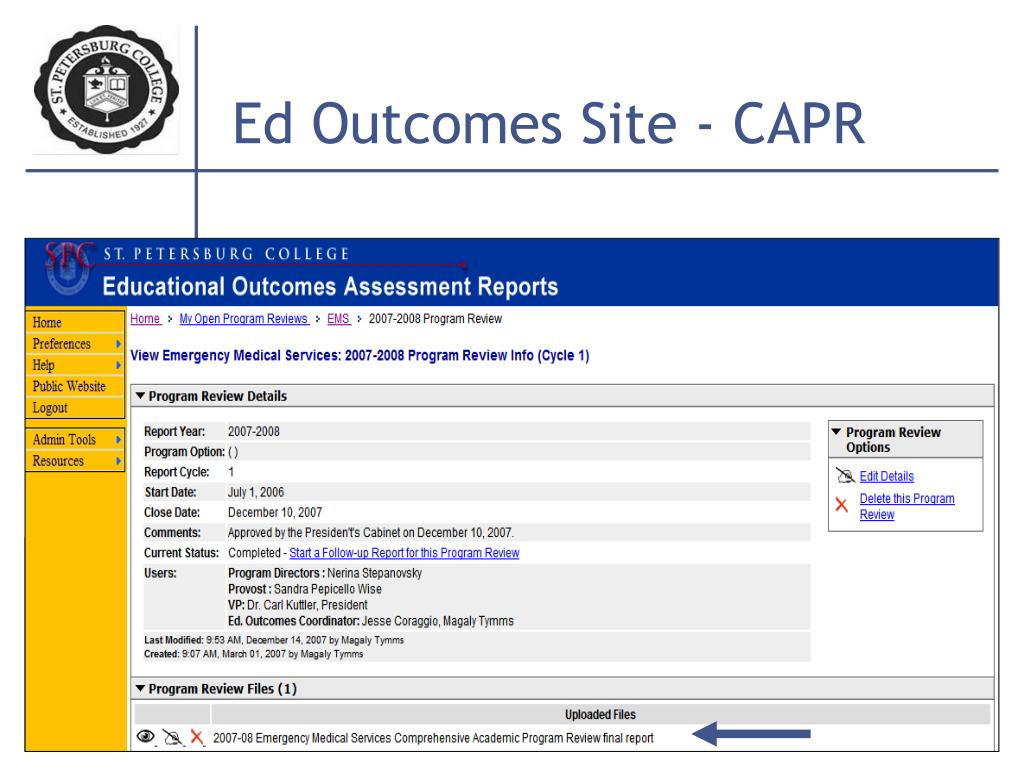The height and width of the screenshot is (768, 1024).
Task: Click the Created timestamp line
Action: [253, 654]
